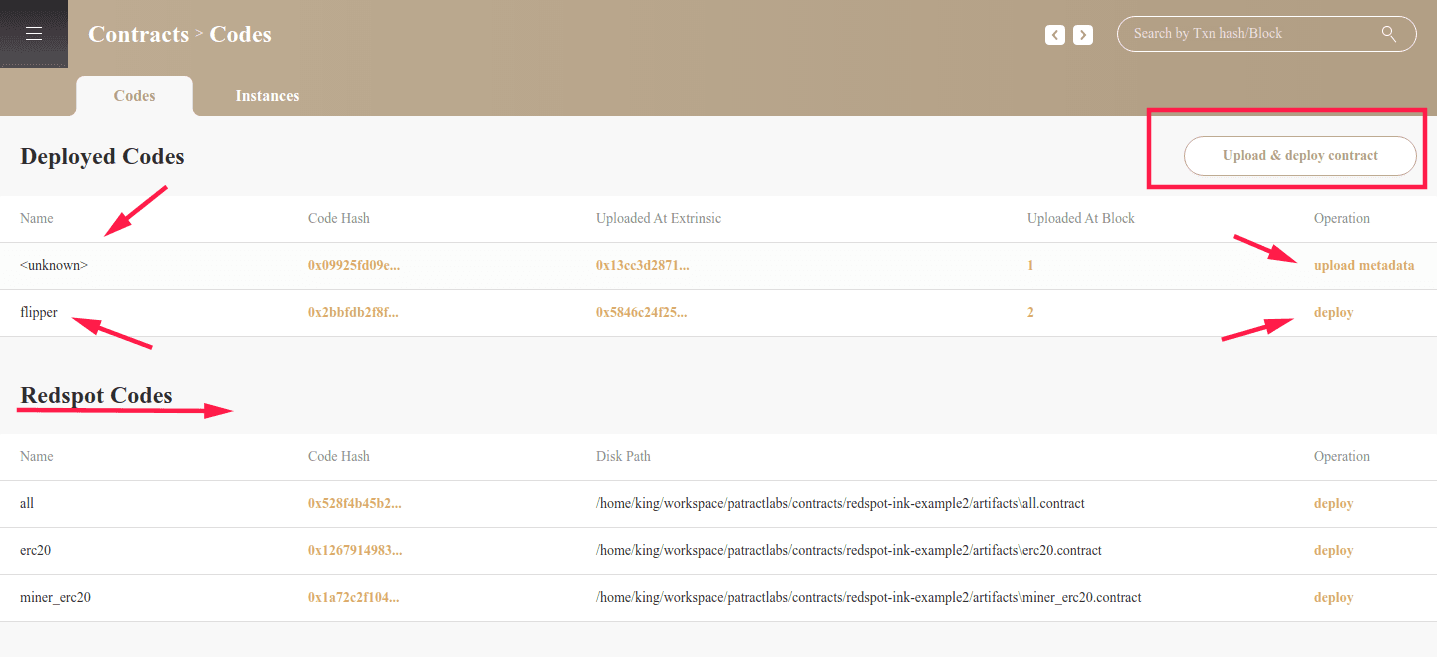Click upload metadata for unknown code

(x=1363, y=266)
